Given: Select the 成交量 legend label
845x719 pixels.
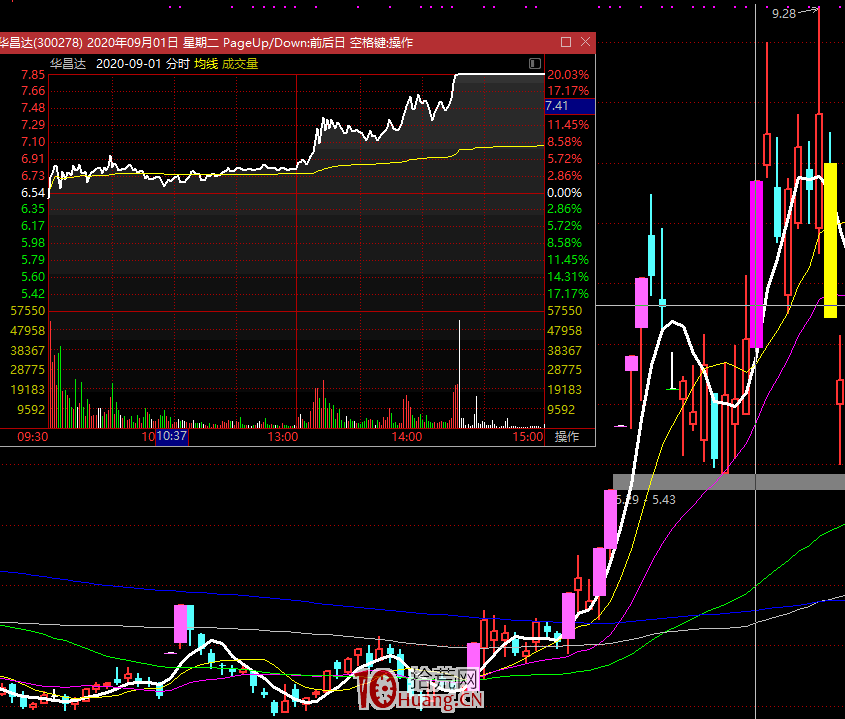Looking at the screenshot, I should tap(240, 63).
